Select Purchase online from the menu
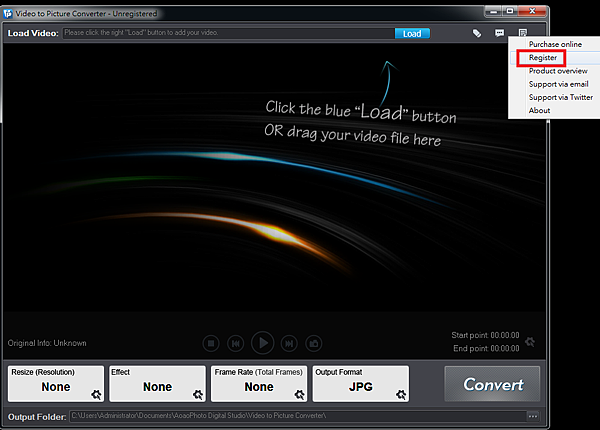The image size is (600, 430). [x=555, y=44]
